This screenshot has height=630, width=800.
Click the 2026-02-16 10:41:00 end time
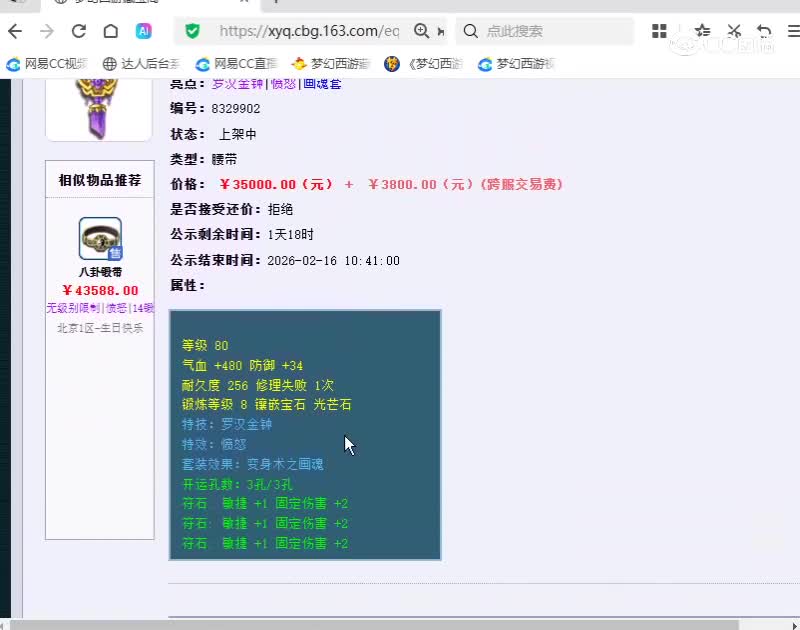333,261
